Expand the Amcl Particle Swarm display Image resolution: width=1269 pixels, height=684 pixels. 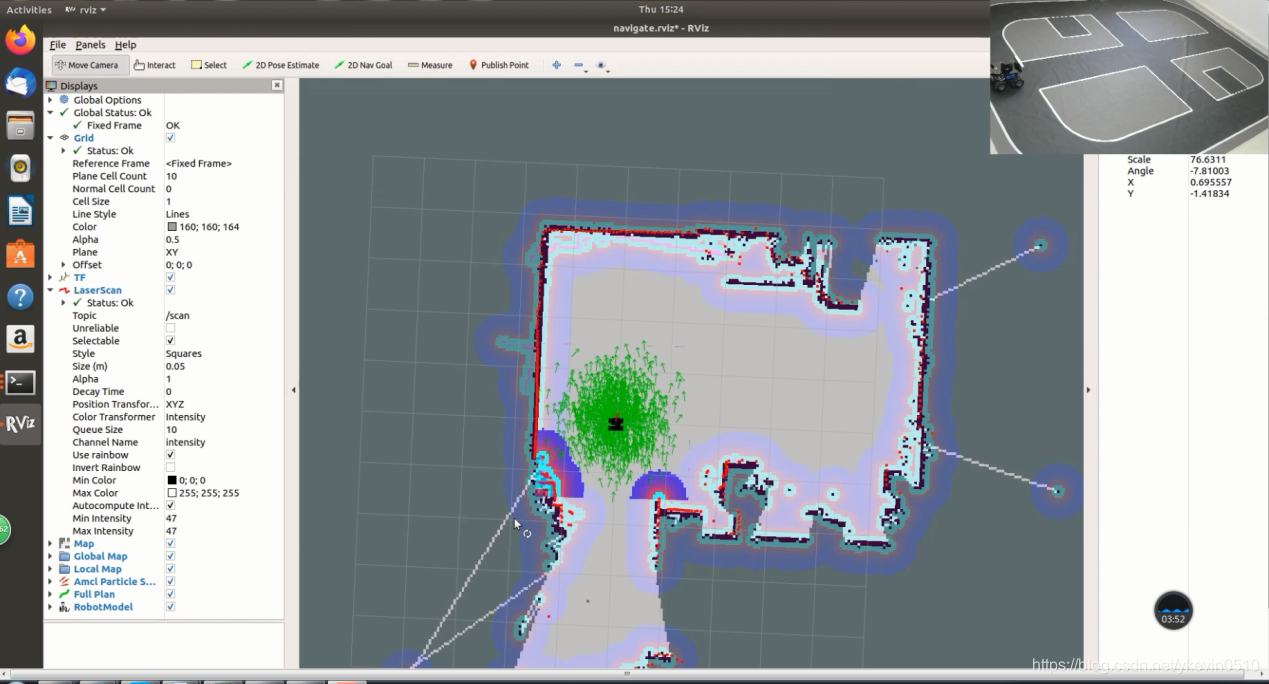[x=51, y=582]
